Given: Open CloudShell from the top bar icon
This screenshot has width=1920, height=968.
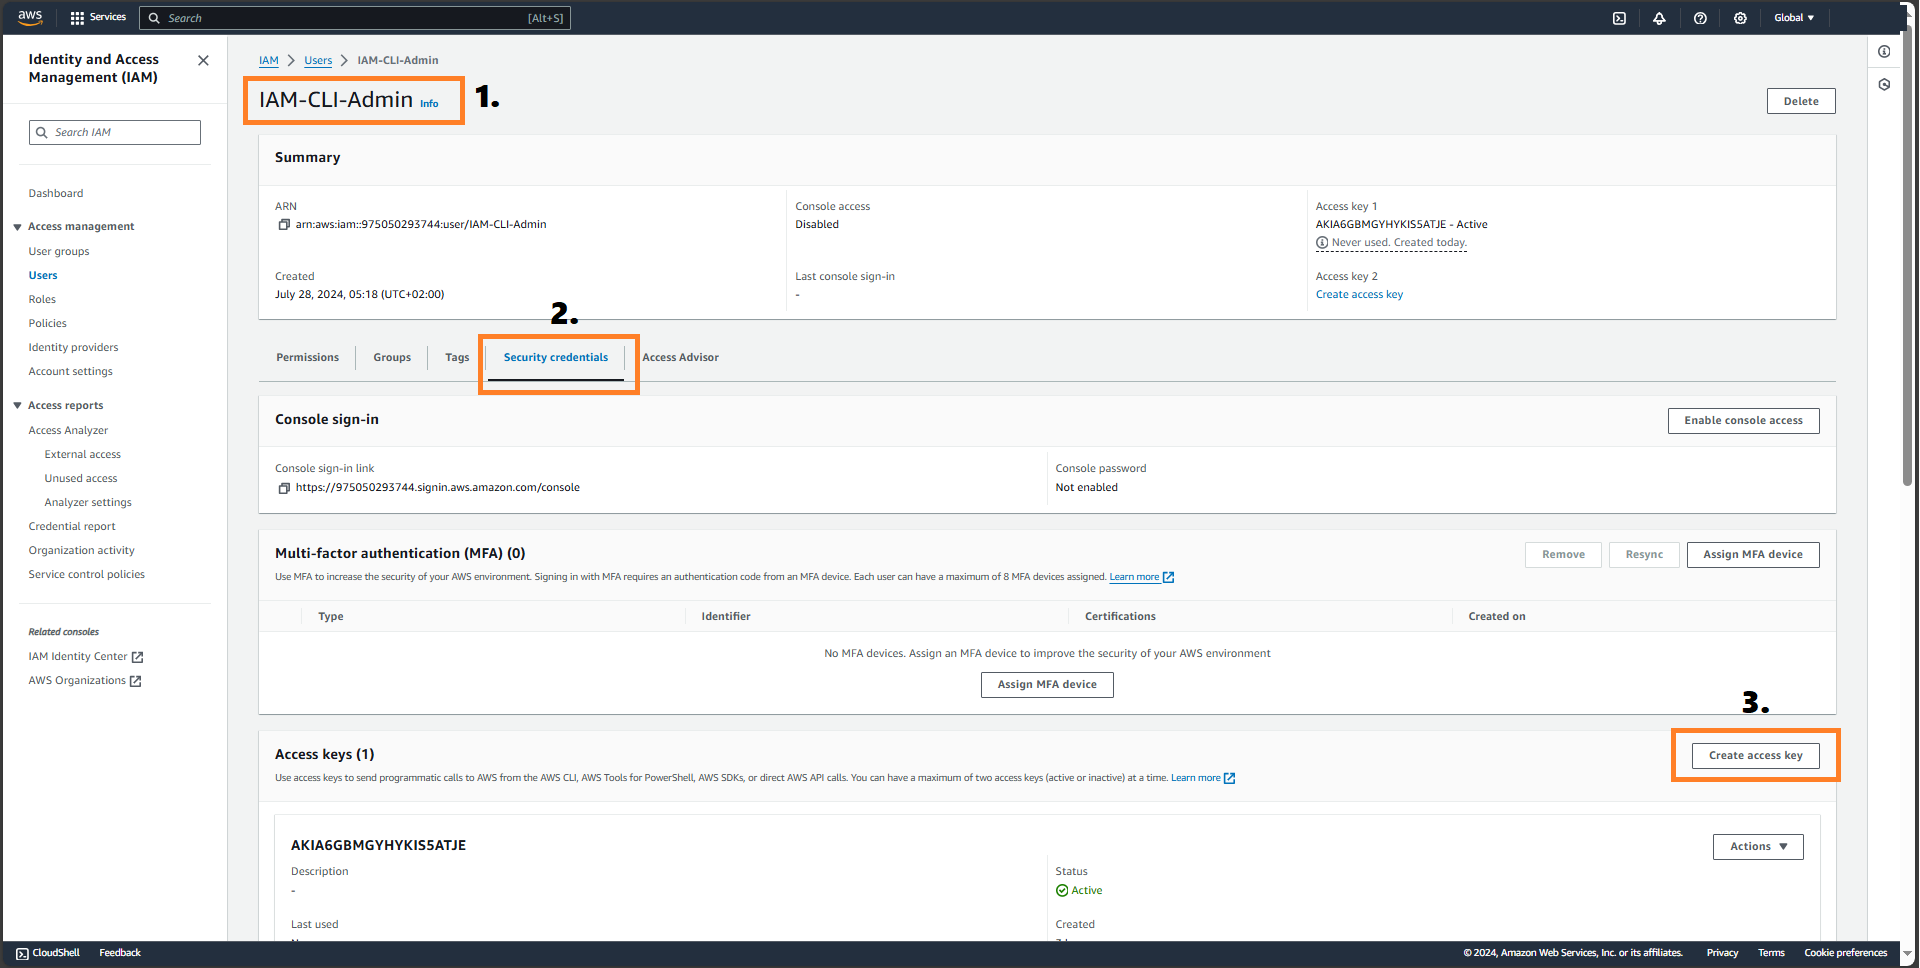Looking at the screenshot, I should coord(1619,18).
